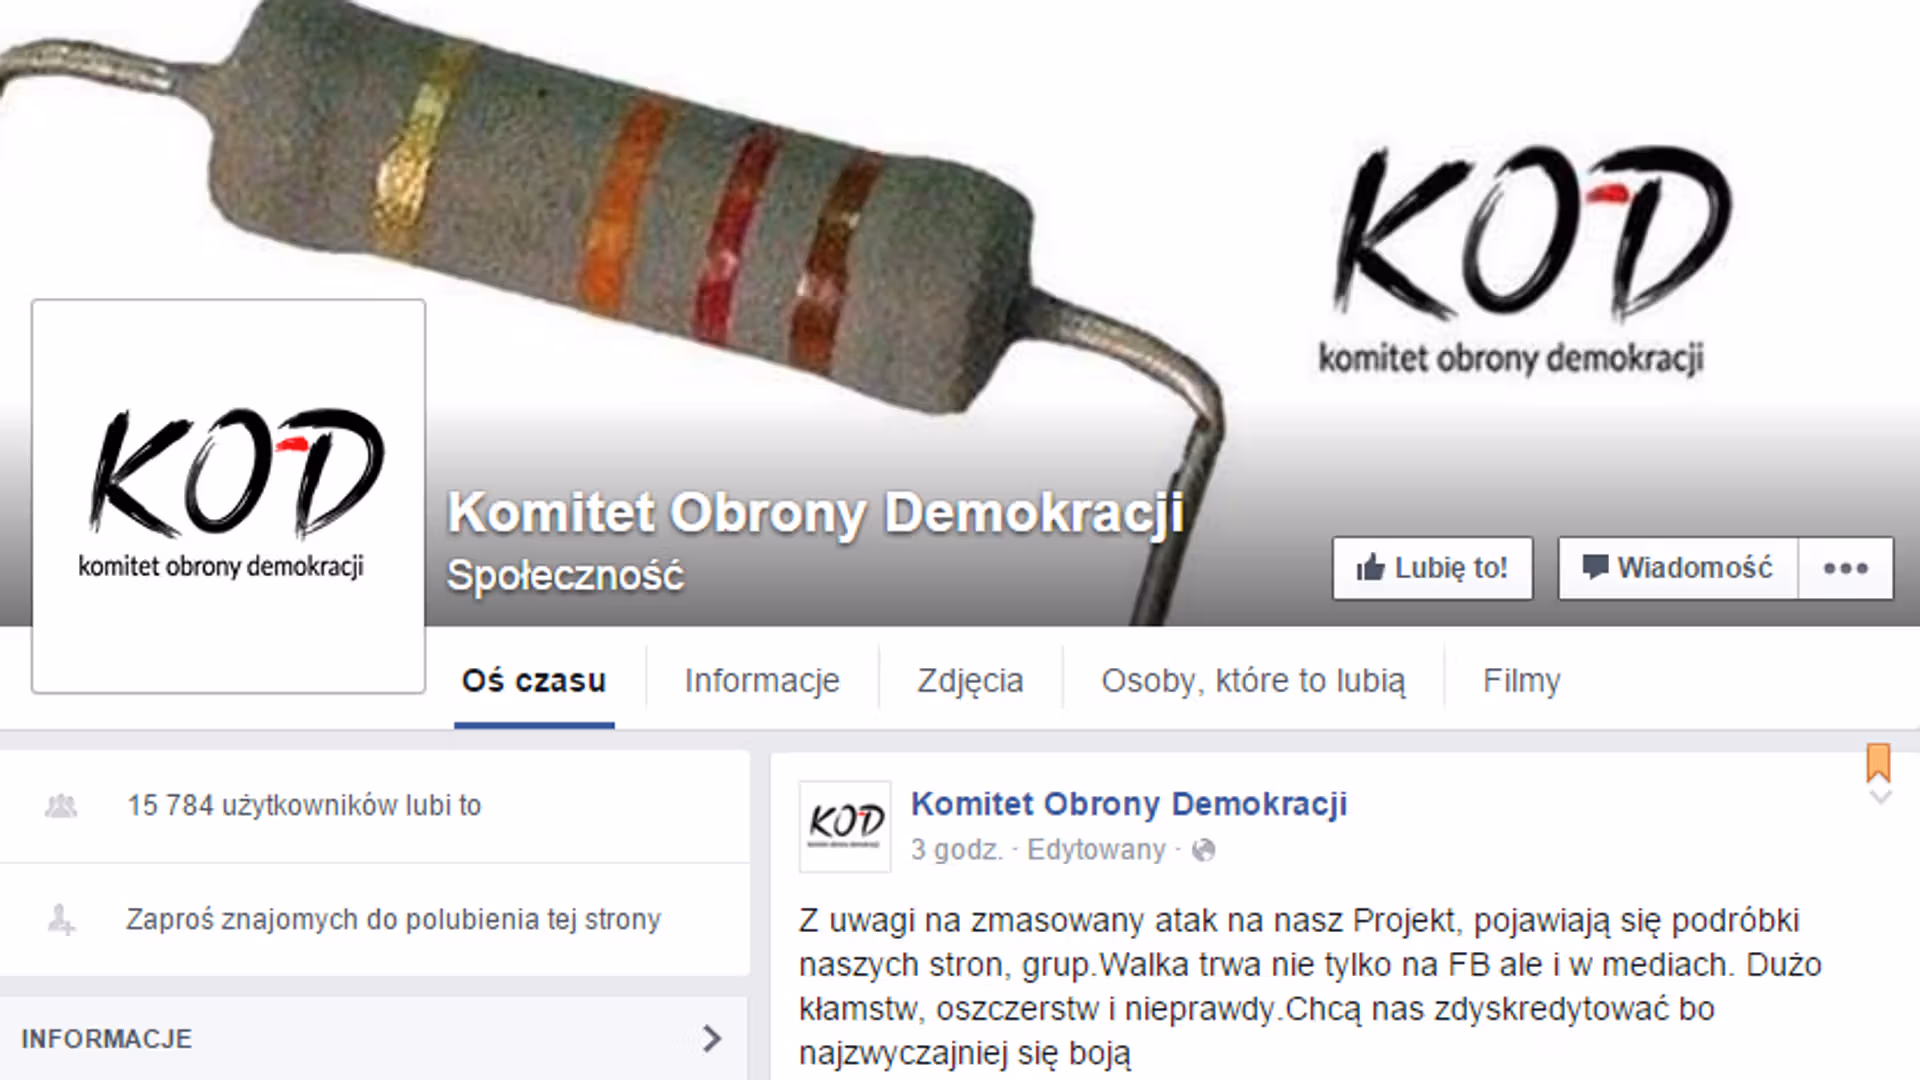Open the large KOD profile picture
This screenshot has width=1920, height=1080.
(x=228, y=496)
